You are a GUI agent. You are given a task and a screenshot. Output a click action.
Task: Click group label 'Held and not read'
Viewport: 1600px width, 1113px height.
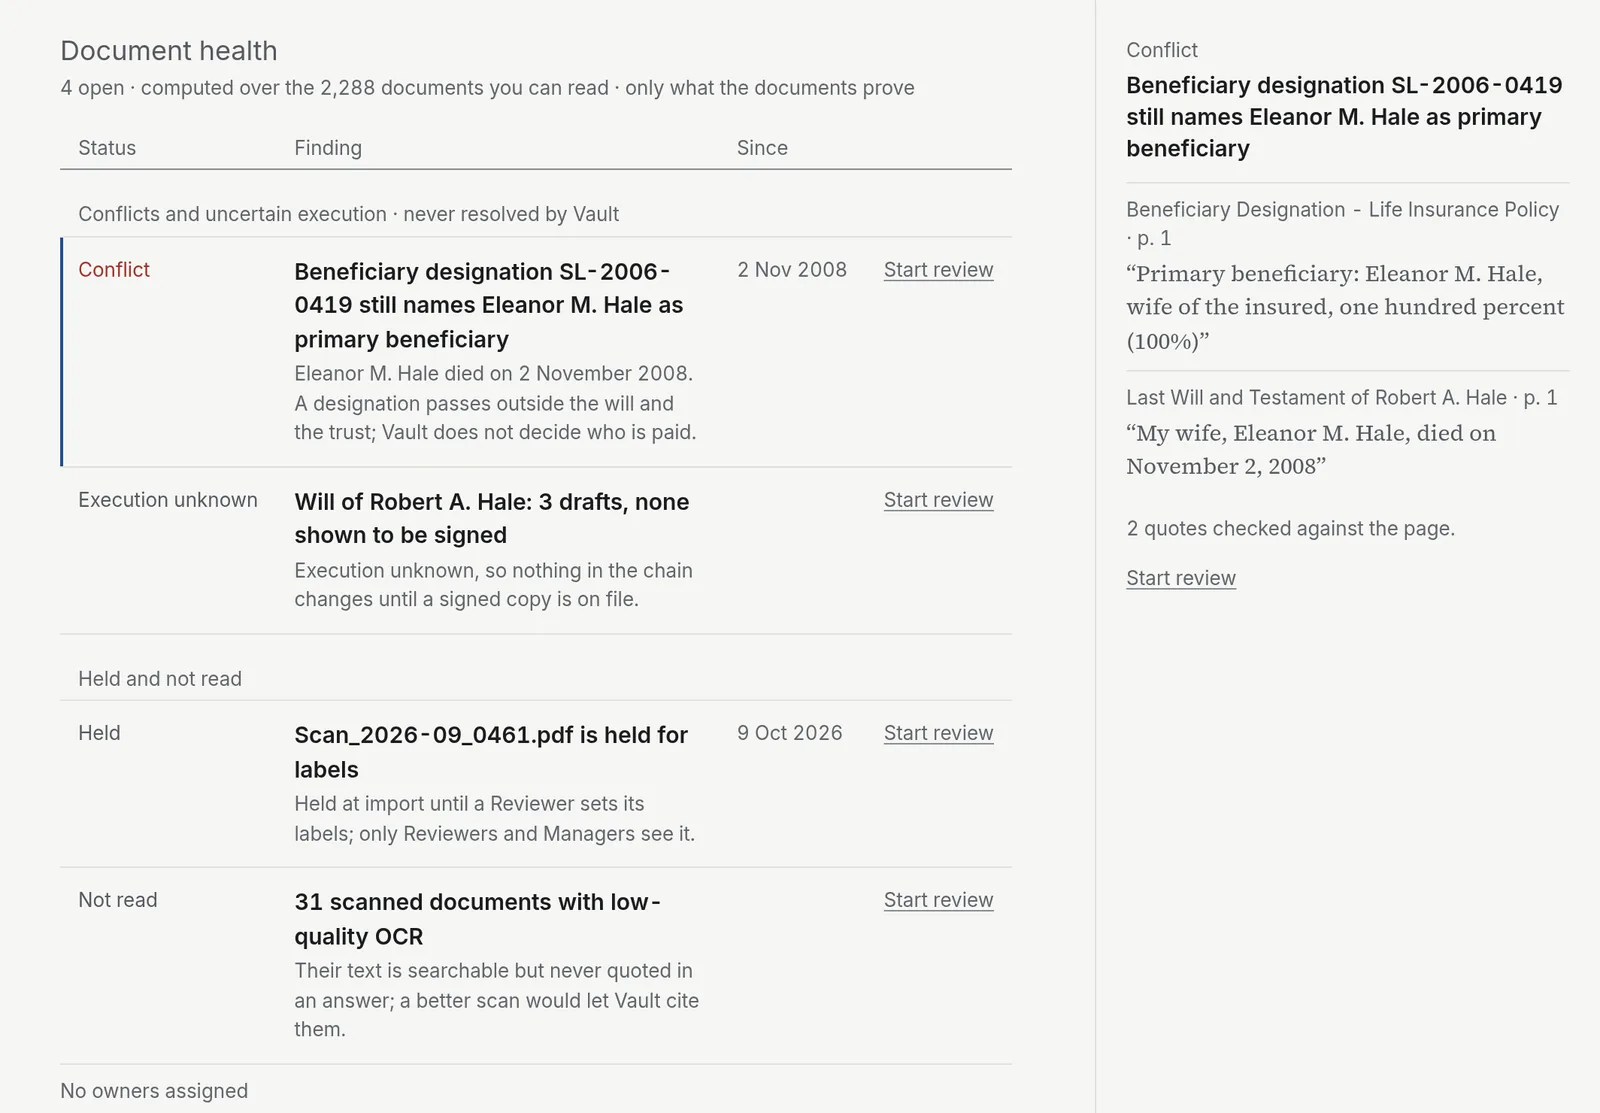tap(160, 679)
